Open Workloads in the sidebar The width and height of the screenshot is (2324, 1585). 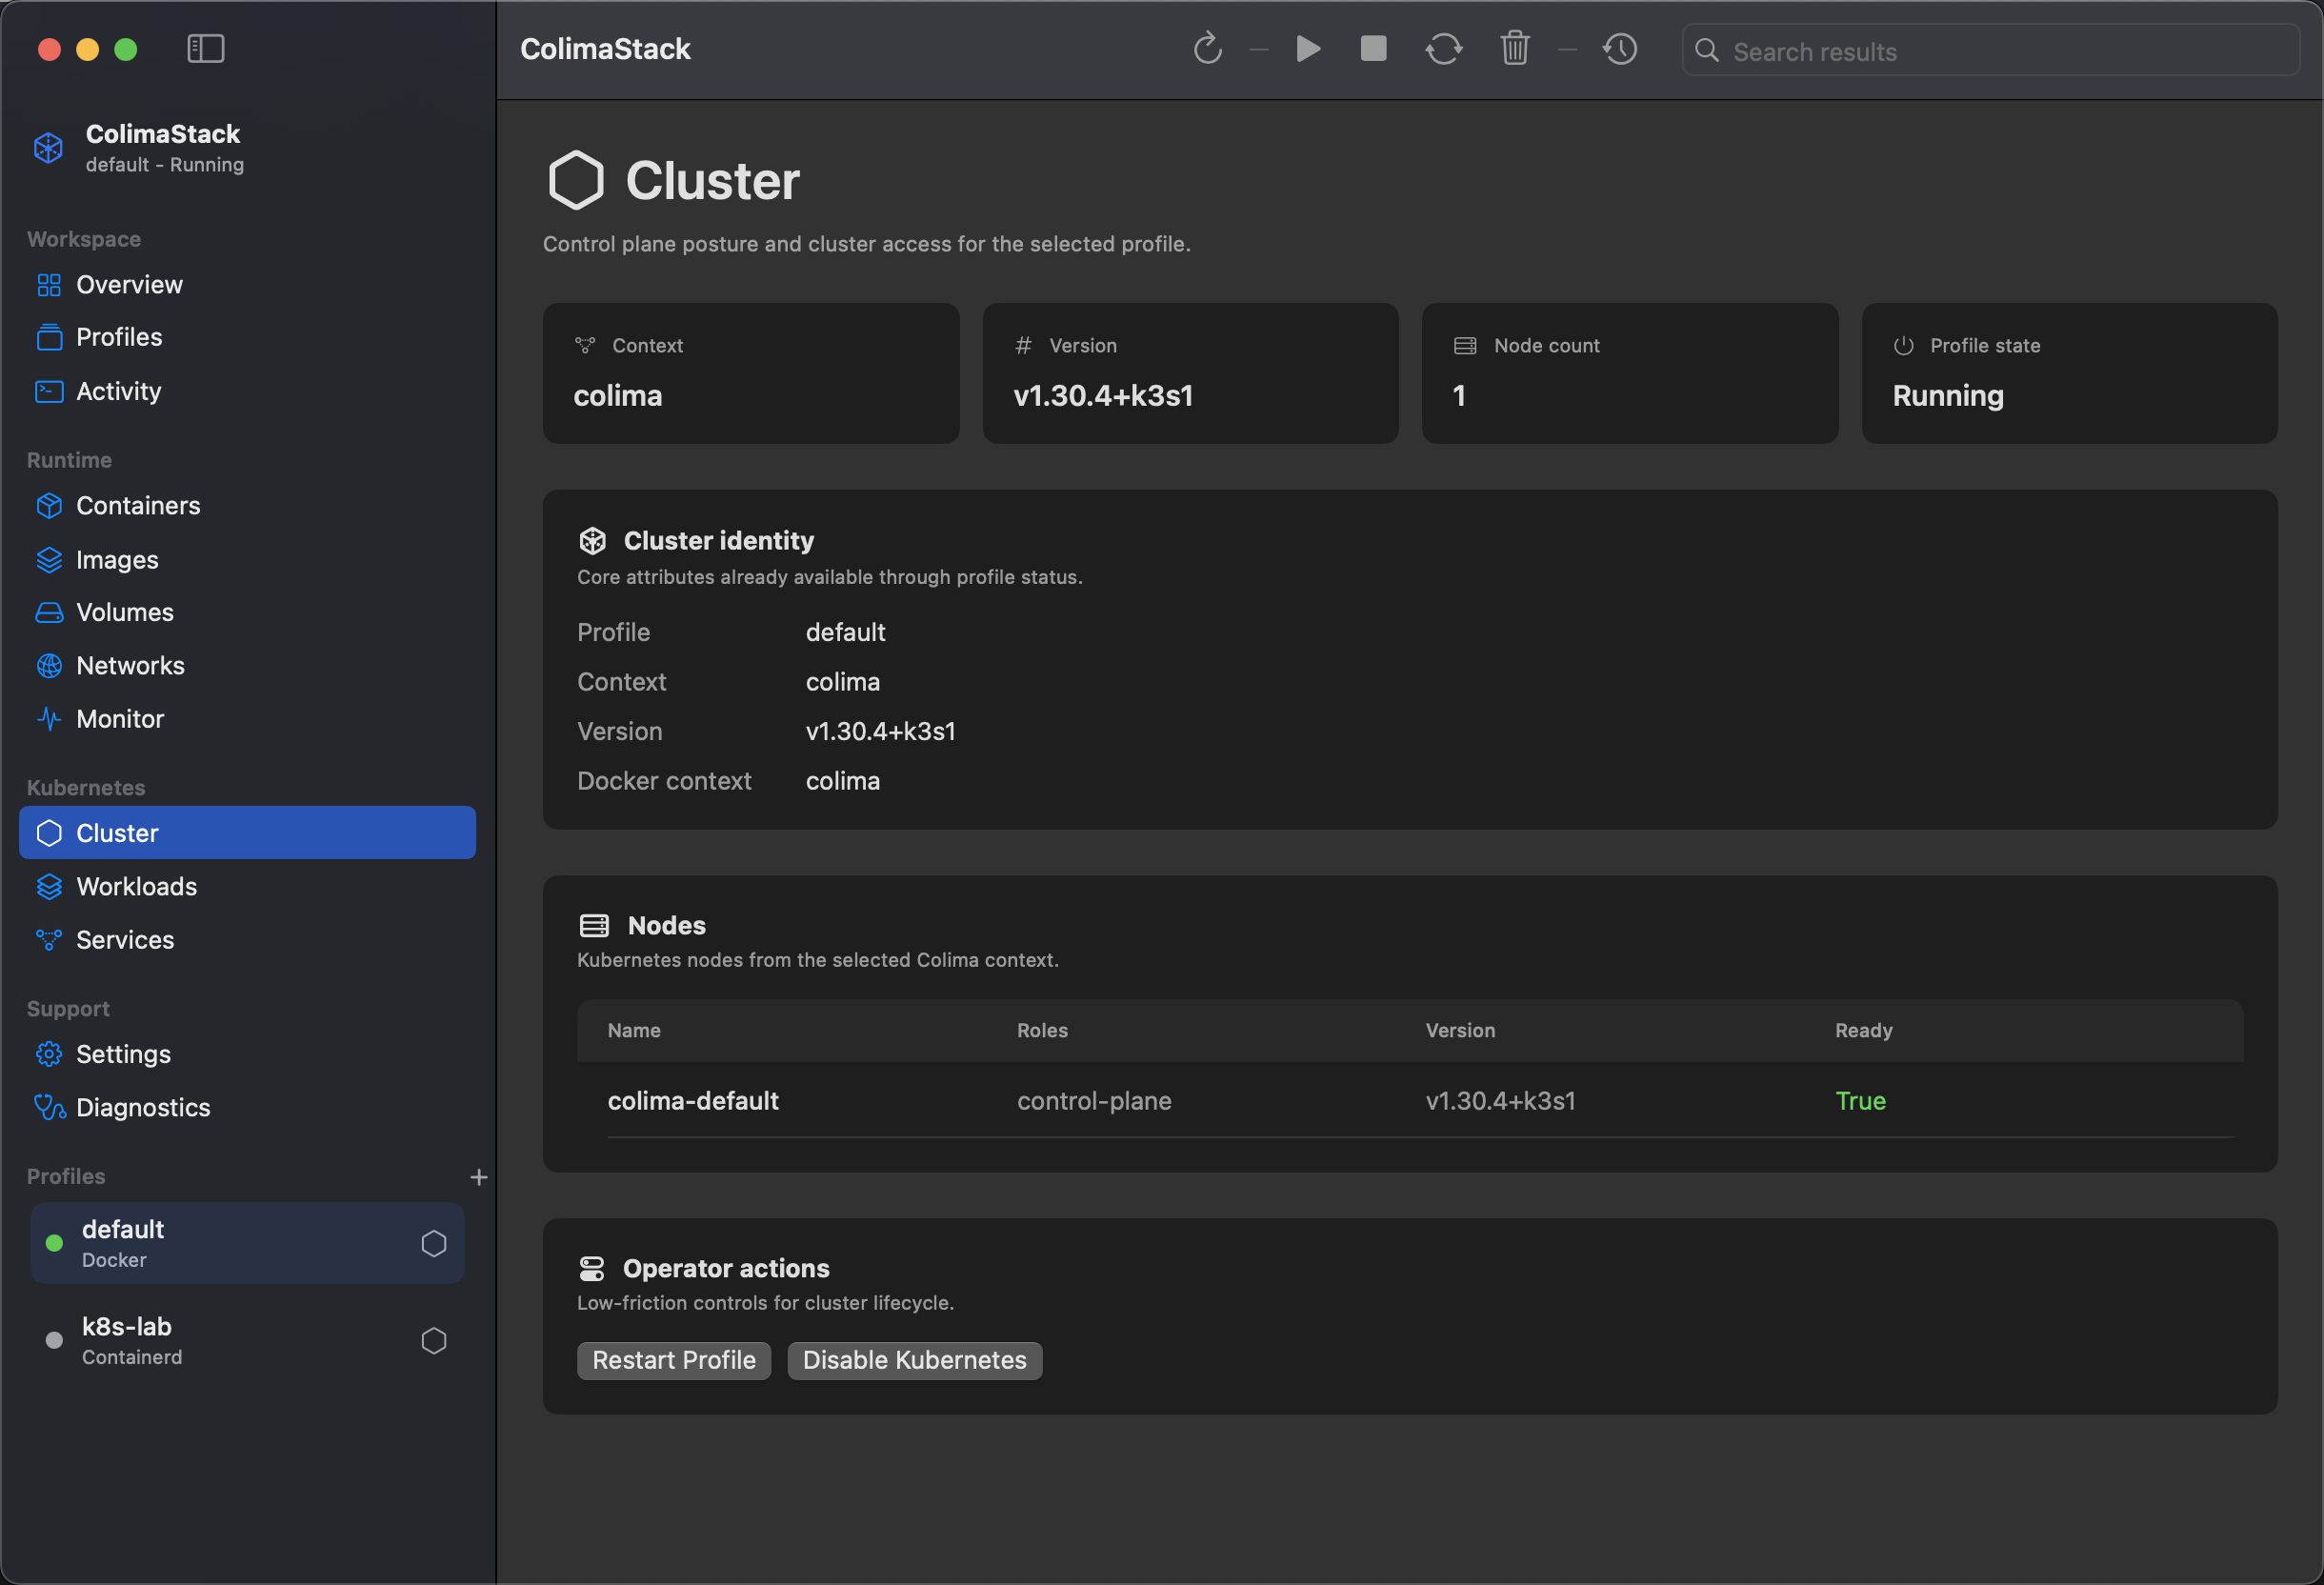click(x=247, y=887)
